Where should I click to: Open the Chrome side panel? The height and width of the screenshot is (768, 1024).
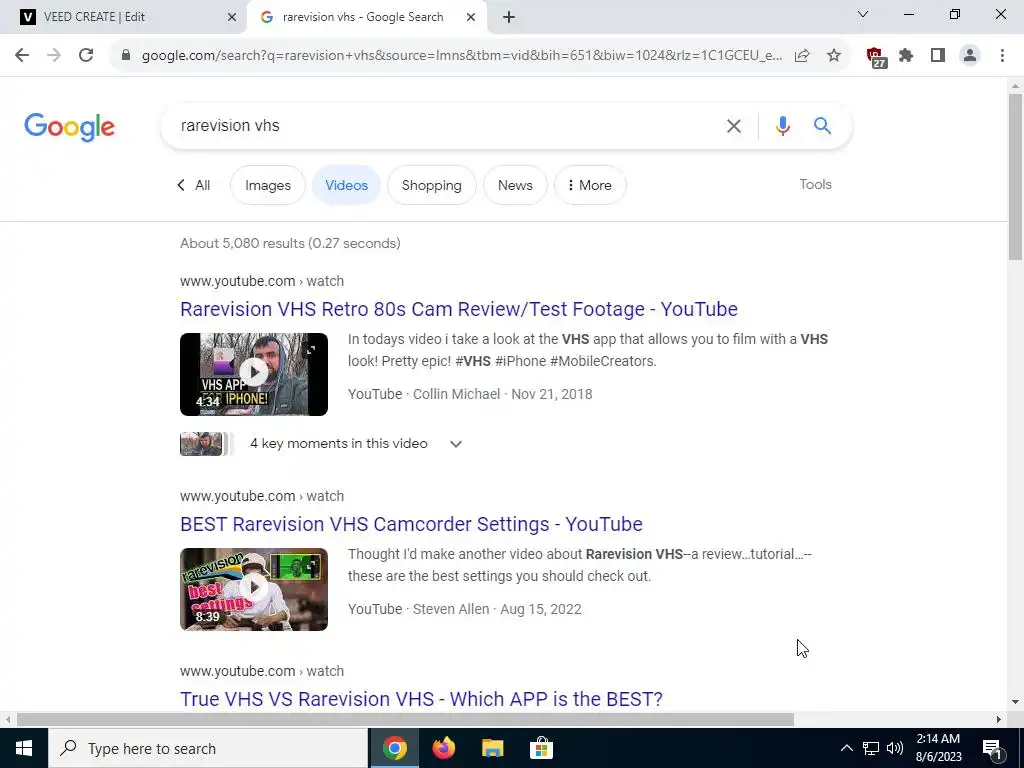(x=938, y=56)
